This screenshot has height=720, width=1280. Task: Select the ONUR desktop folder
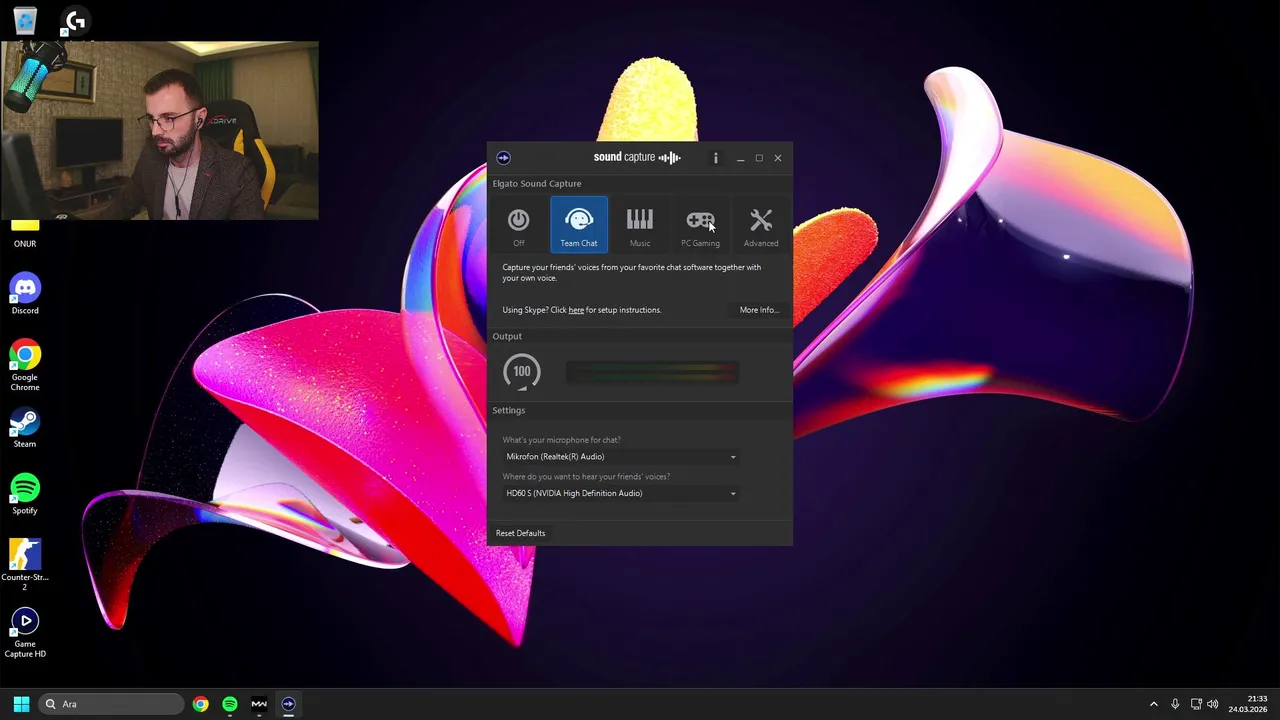pyautogui.click(x=25, y=234)
